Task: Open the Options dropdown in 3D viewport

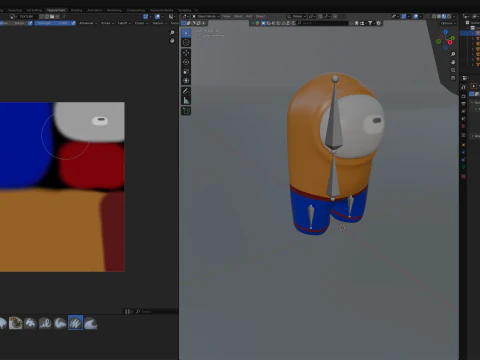Action: click(448, 23)
